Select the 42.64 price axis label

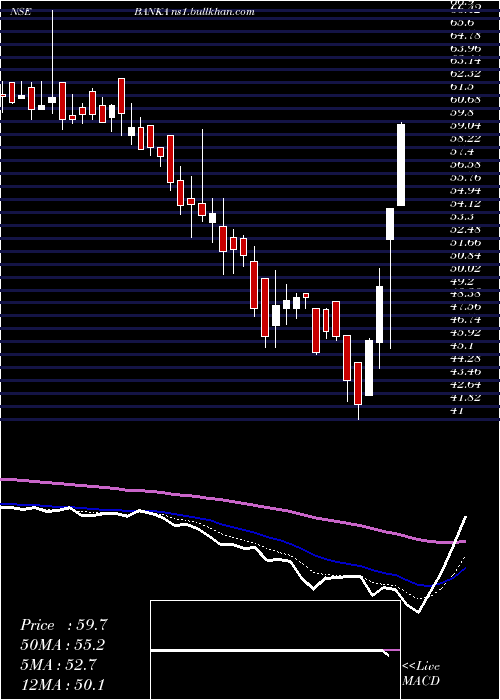coord(467,386)
